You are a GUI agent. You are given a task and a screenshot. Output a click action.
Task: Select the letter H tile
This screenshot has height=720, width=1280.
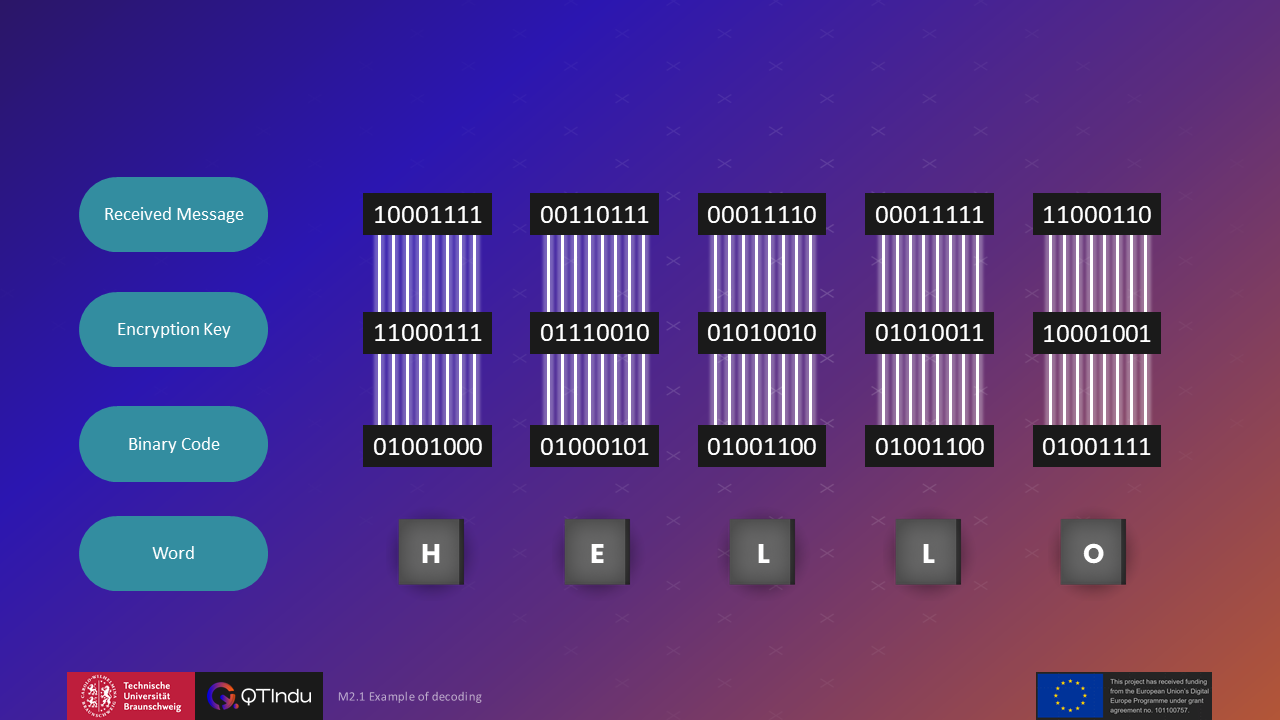click(x=430, y=552)
